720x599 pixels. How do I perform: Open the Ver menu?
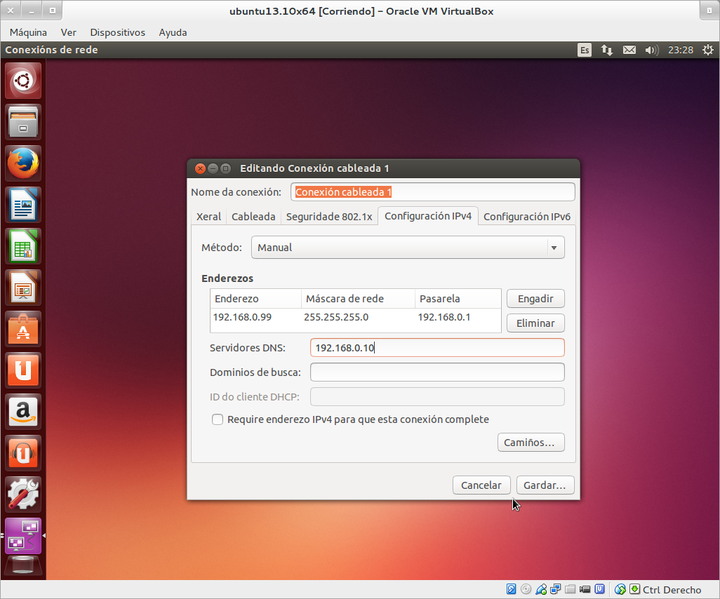[68, 33]
